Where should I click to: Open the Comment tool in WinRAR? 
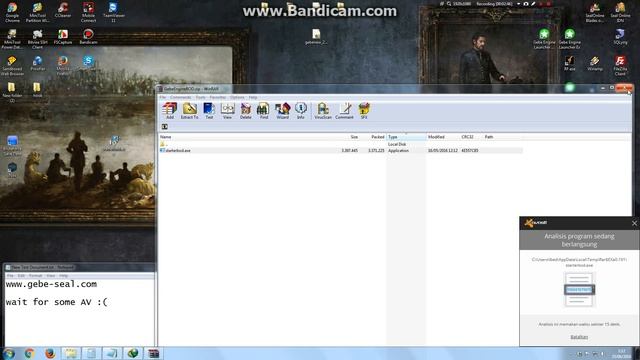coord(344,111)
